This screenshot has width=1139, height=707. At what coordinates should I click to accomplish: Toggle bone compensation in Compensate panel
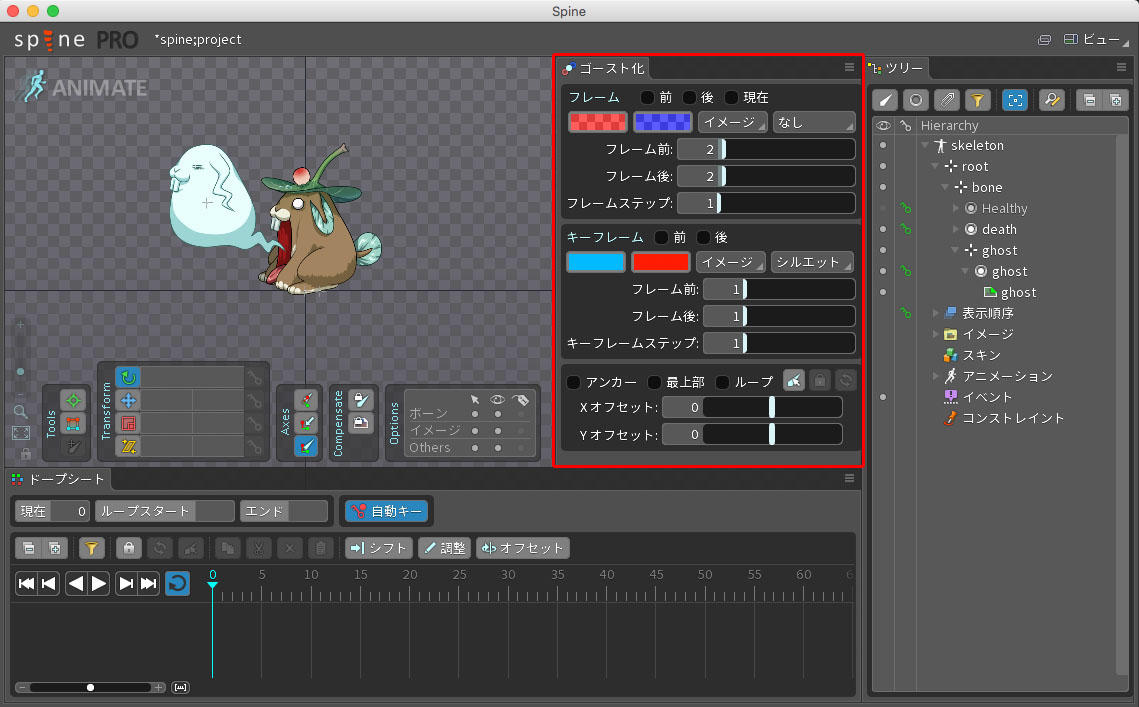click(x=361, y=400)
